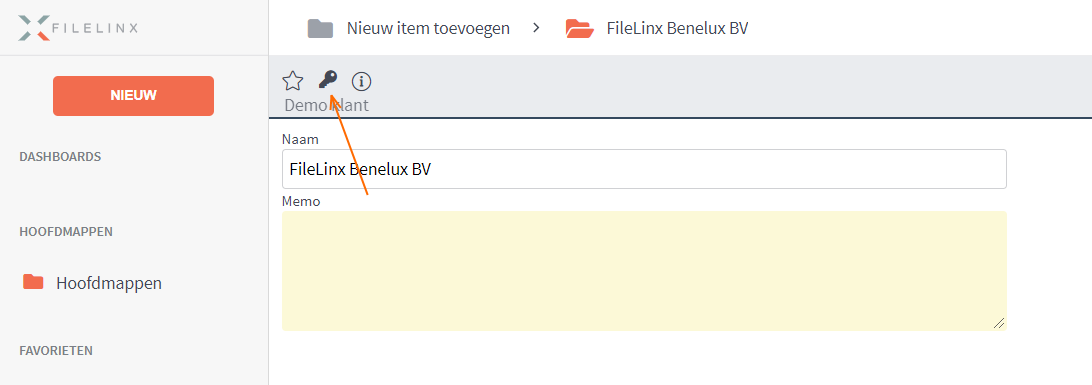Click the gray folder icon in breadcrumb

pyautogui.click(x=320, y=29)
